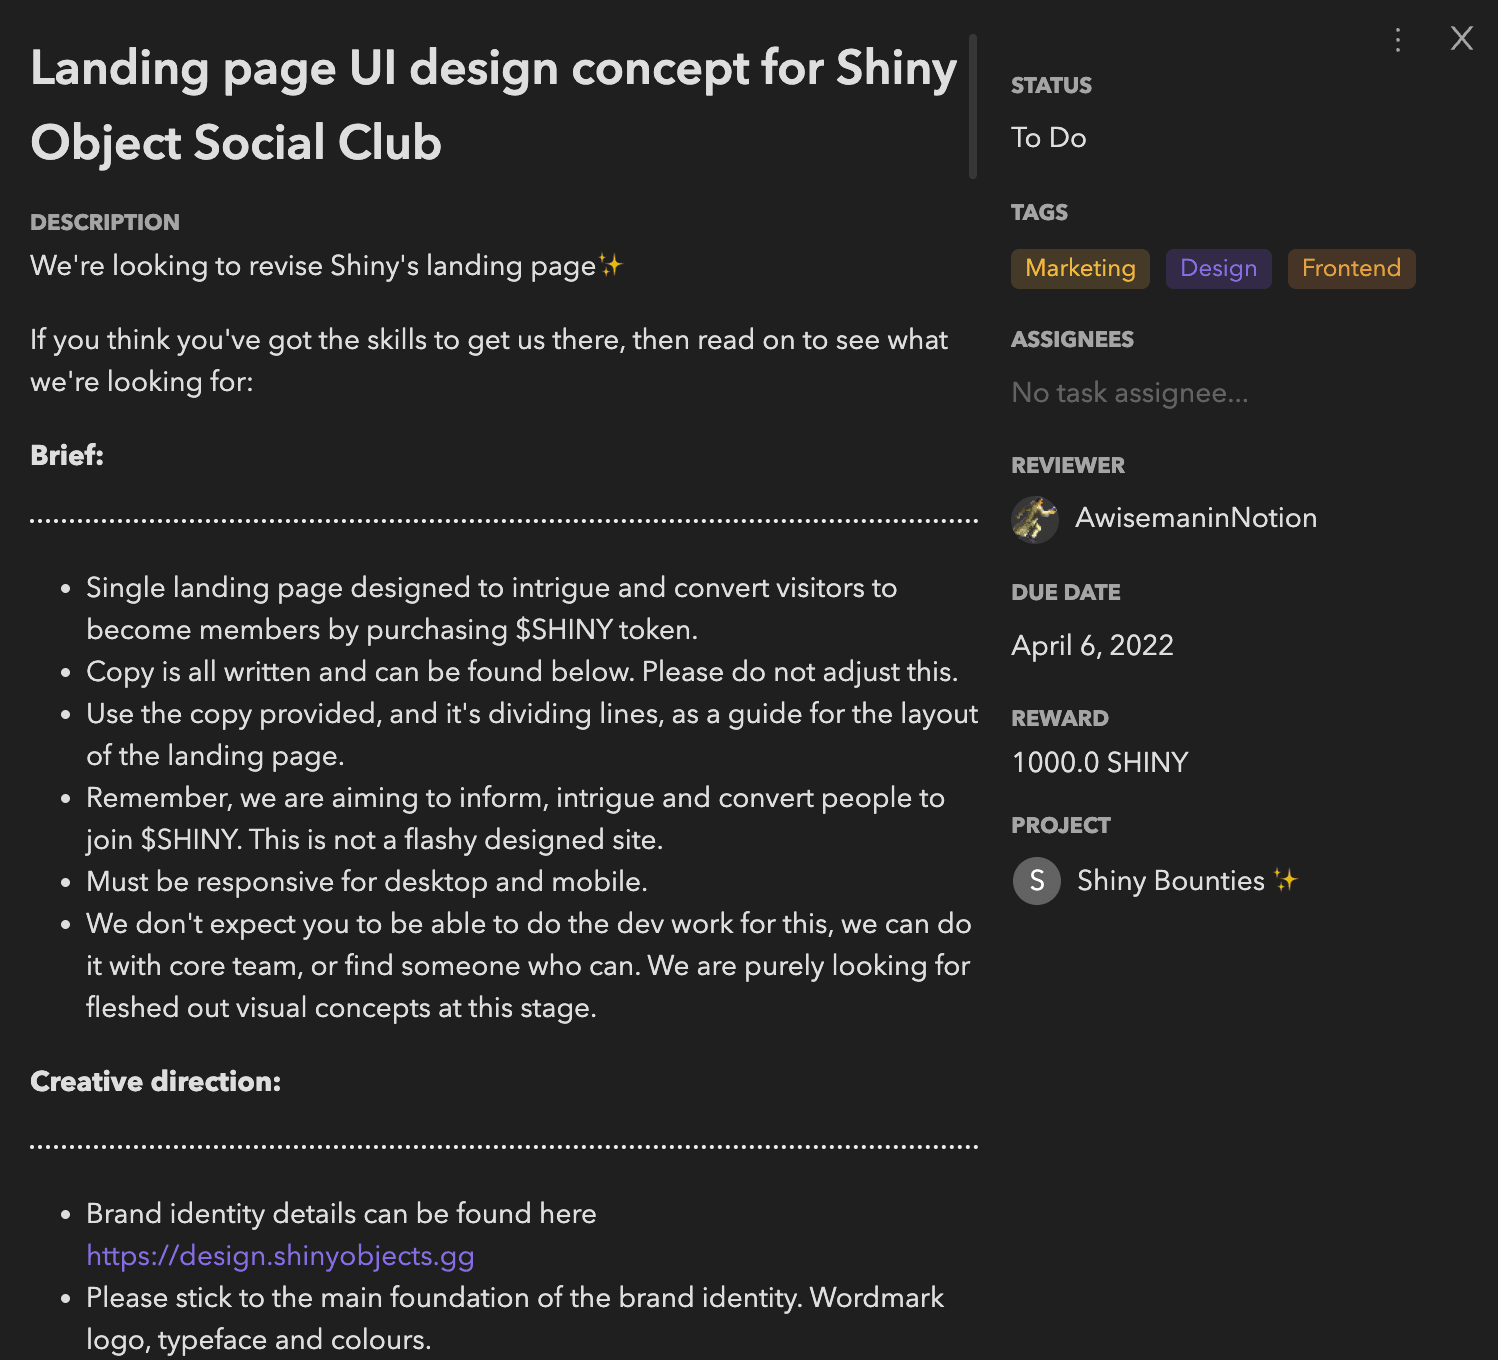The width and height of the screenshot is (1498, 1360).
Task: Select the Design tag
Action: 1218,269
